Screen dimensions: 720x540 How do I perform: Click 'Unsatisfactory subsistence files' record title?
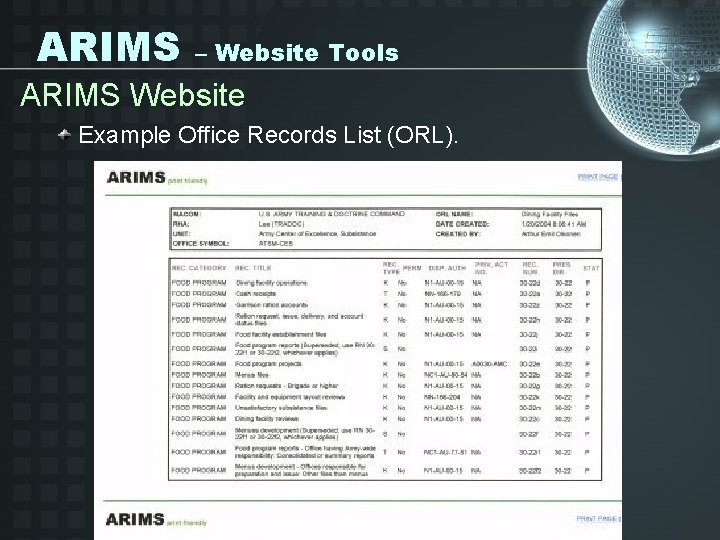pos(281,408)
